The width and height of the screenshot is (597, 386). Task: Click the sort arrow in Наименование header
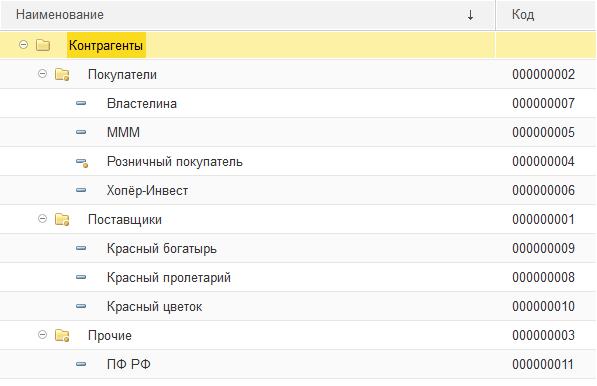point(470,15)
